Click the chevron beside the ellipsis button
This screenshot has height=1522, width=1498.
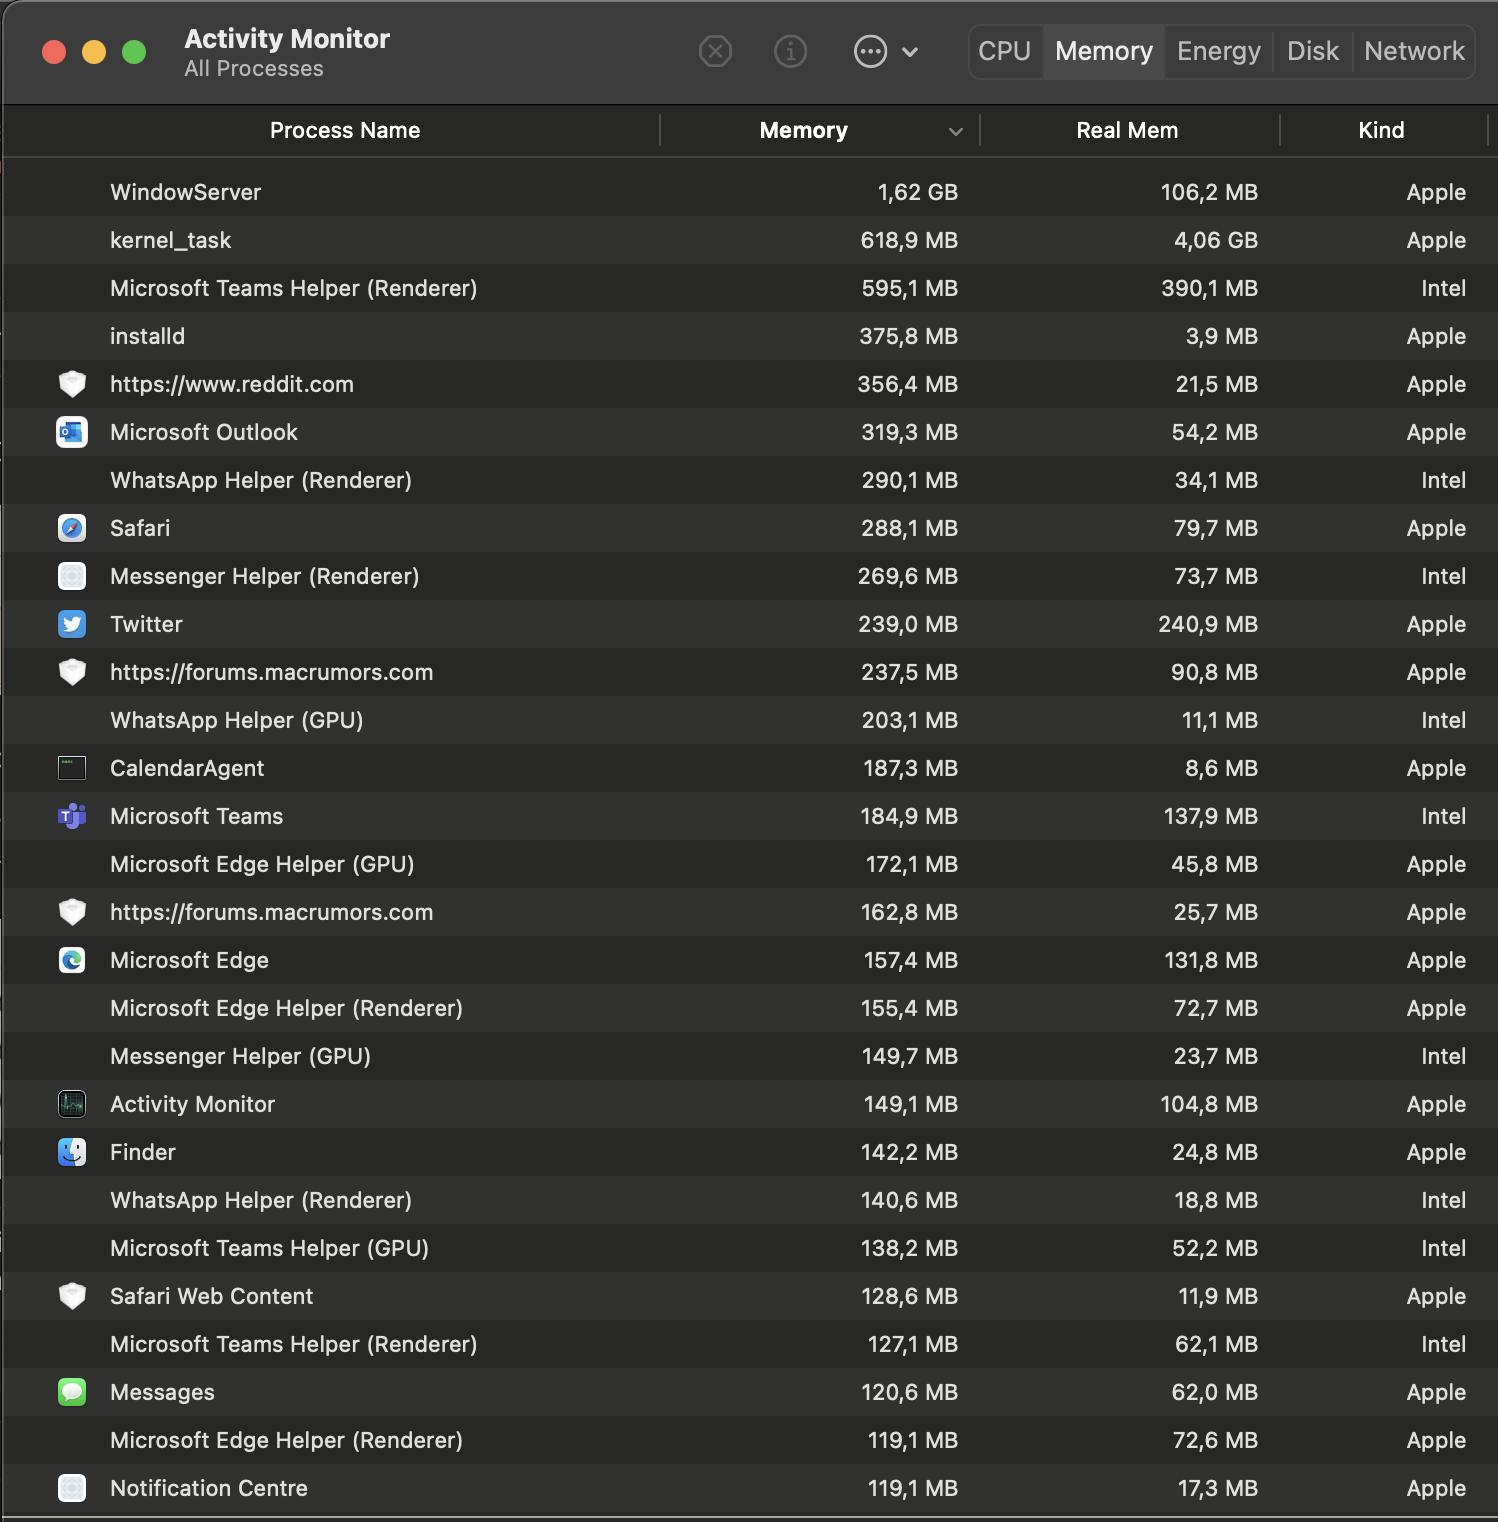tap(910, 52)
